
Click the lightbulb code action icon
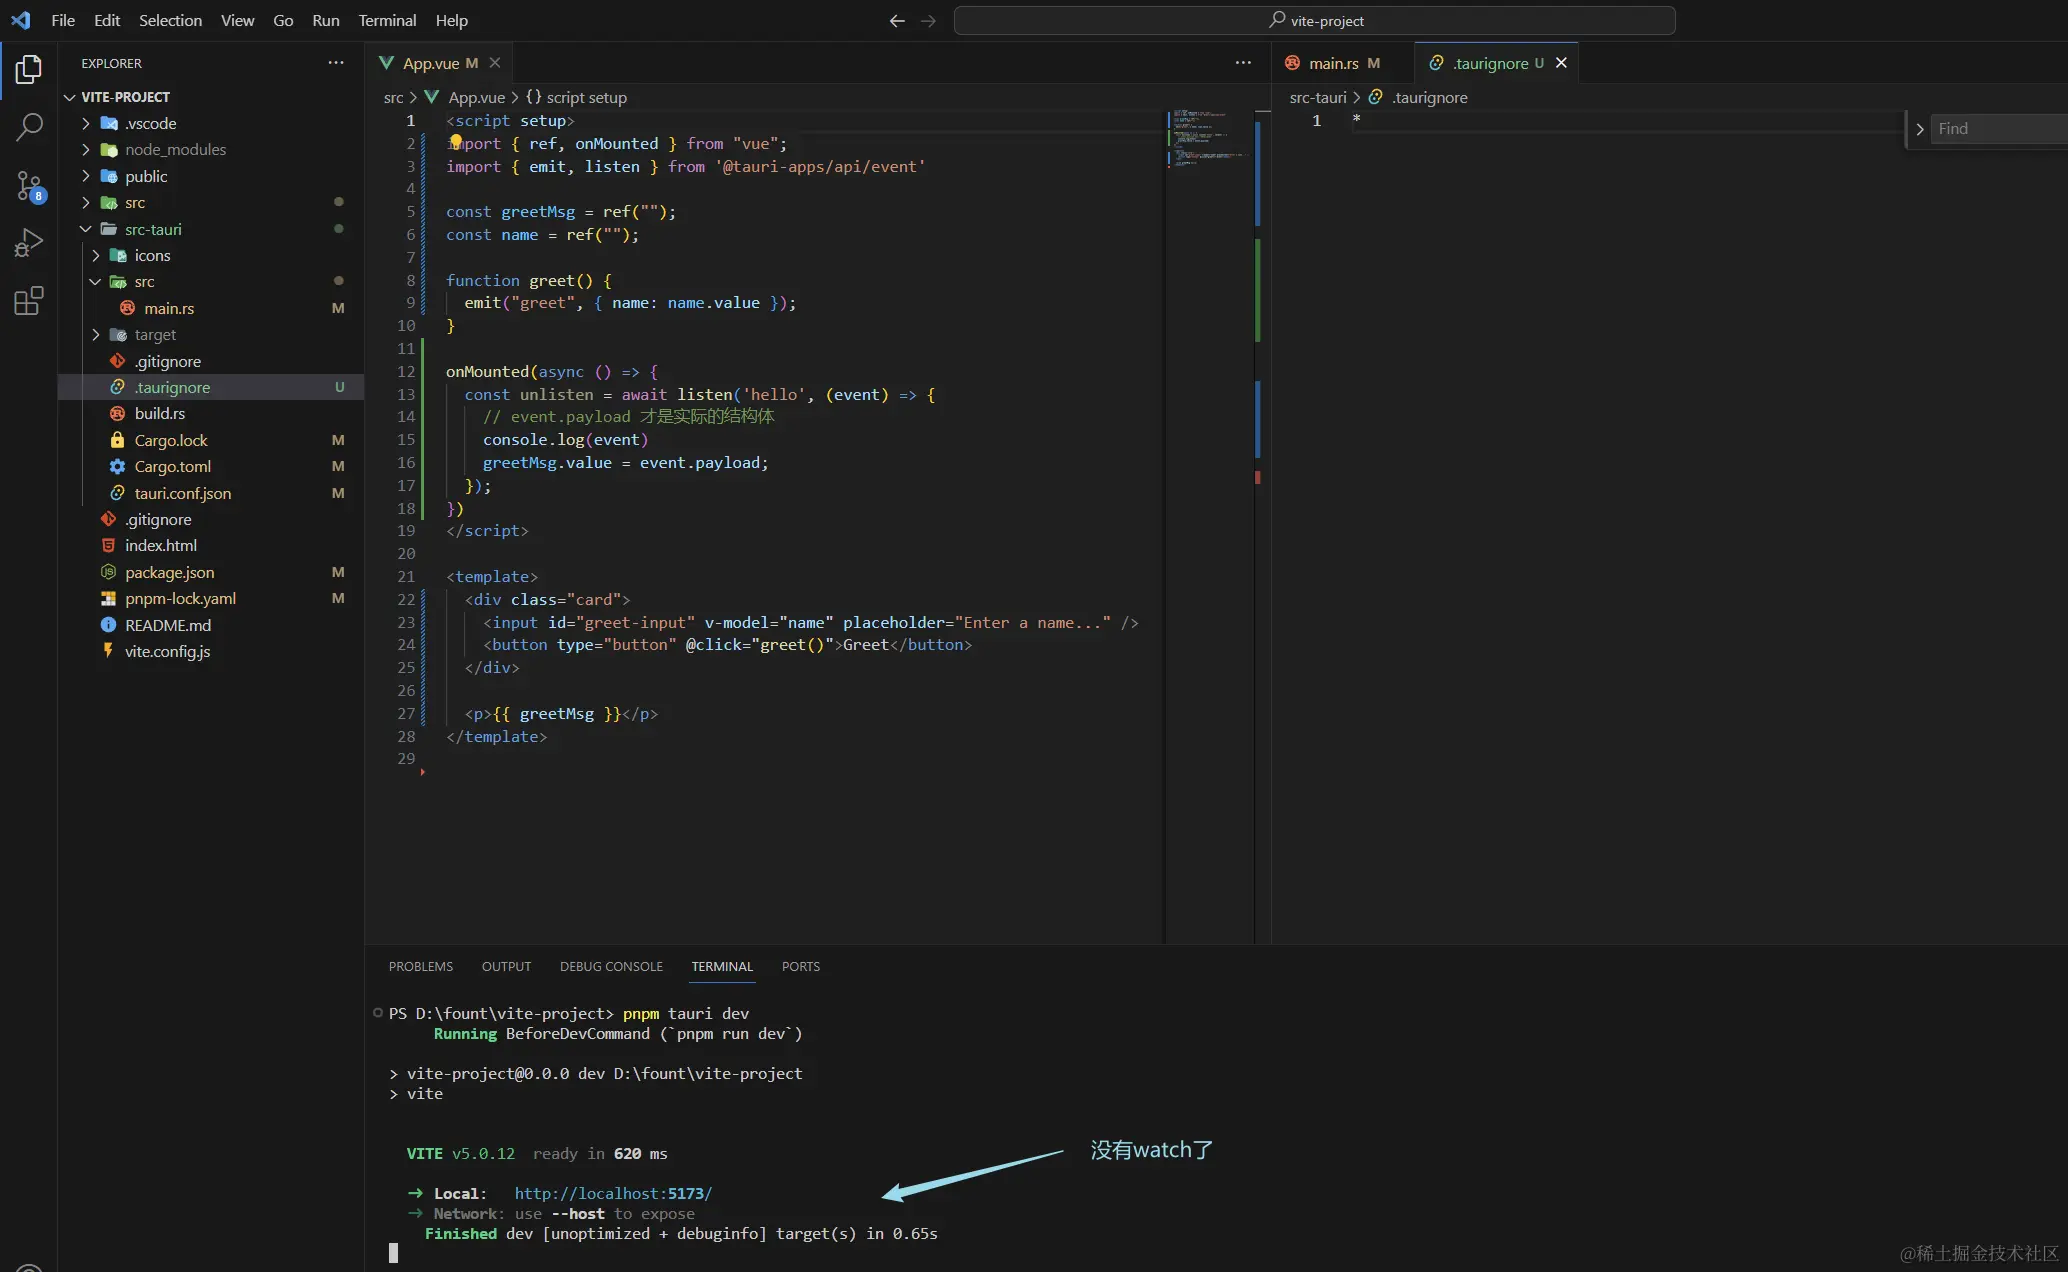pyautogui.click(x=456, y=142)
